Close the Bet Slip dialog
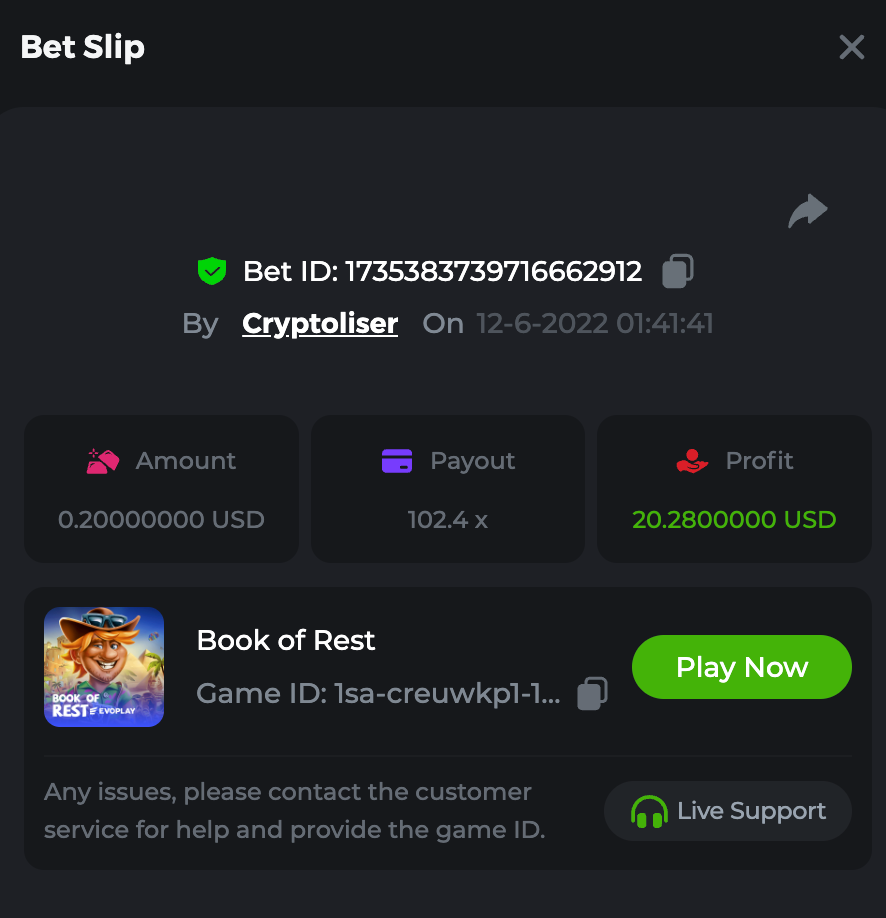This screenshot has height=918, width=886. tap(851, 47)
